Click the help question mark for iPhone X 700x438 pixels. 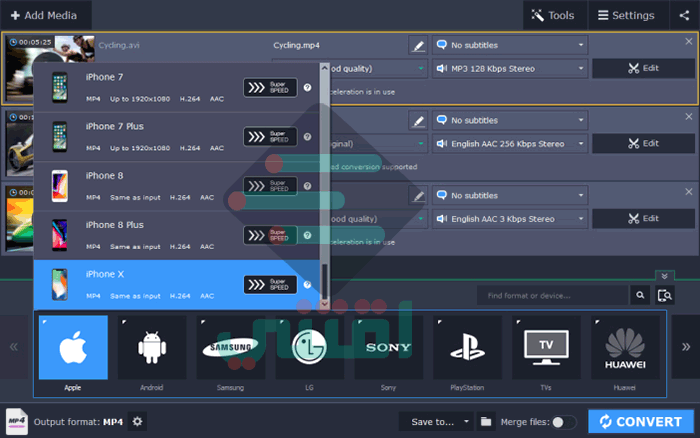point(307,284)
